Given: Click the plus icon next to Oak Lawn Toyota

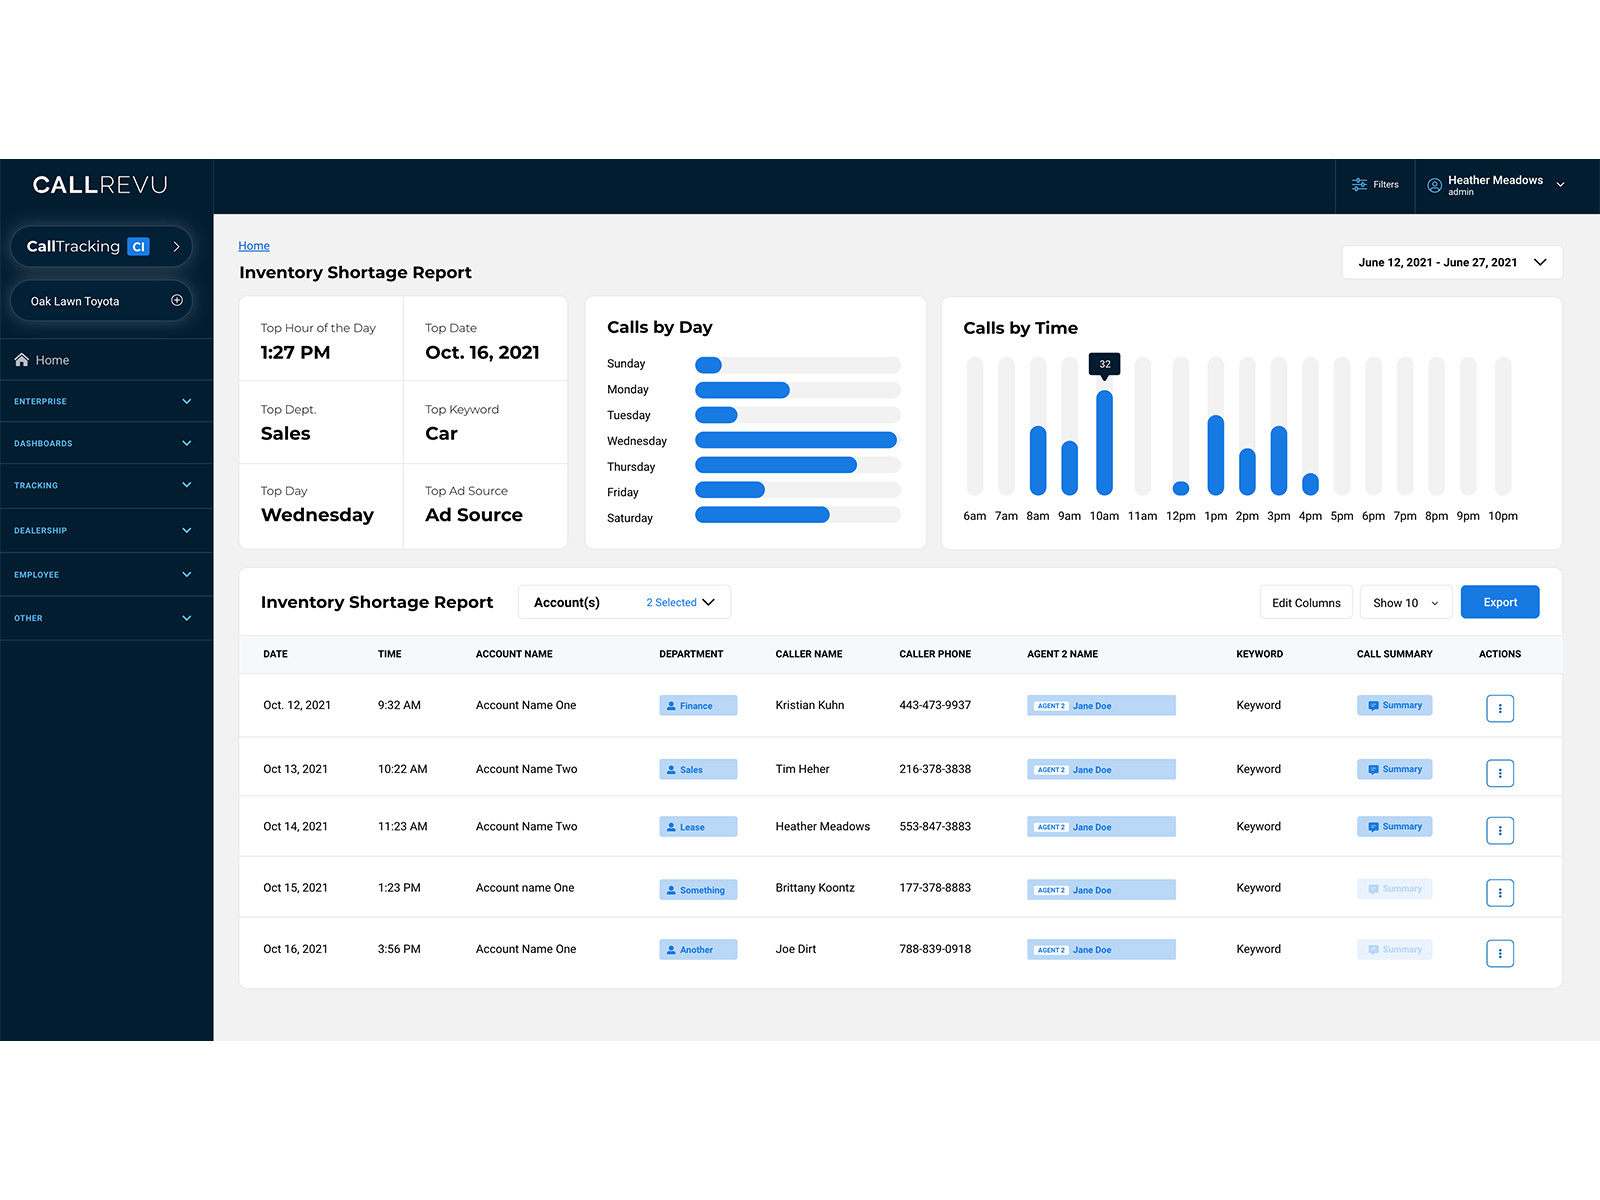Looking at the screenshot, I should (176, 300).
